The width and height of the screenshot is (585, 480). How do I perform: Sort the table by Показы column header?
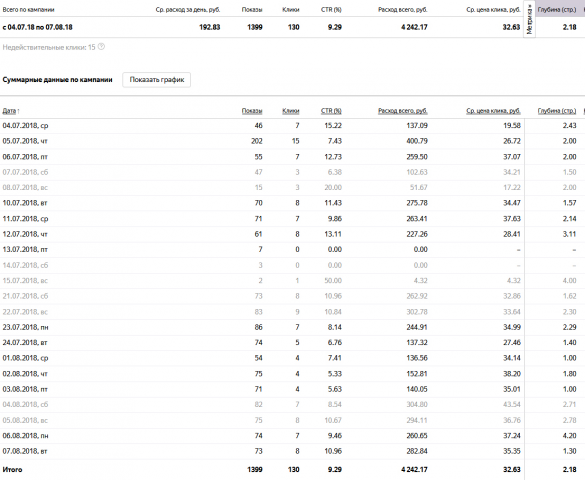point(252,111)
